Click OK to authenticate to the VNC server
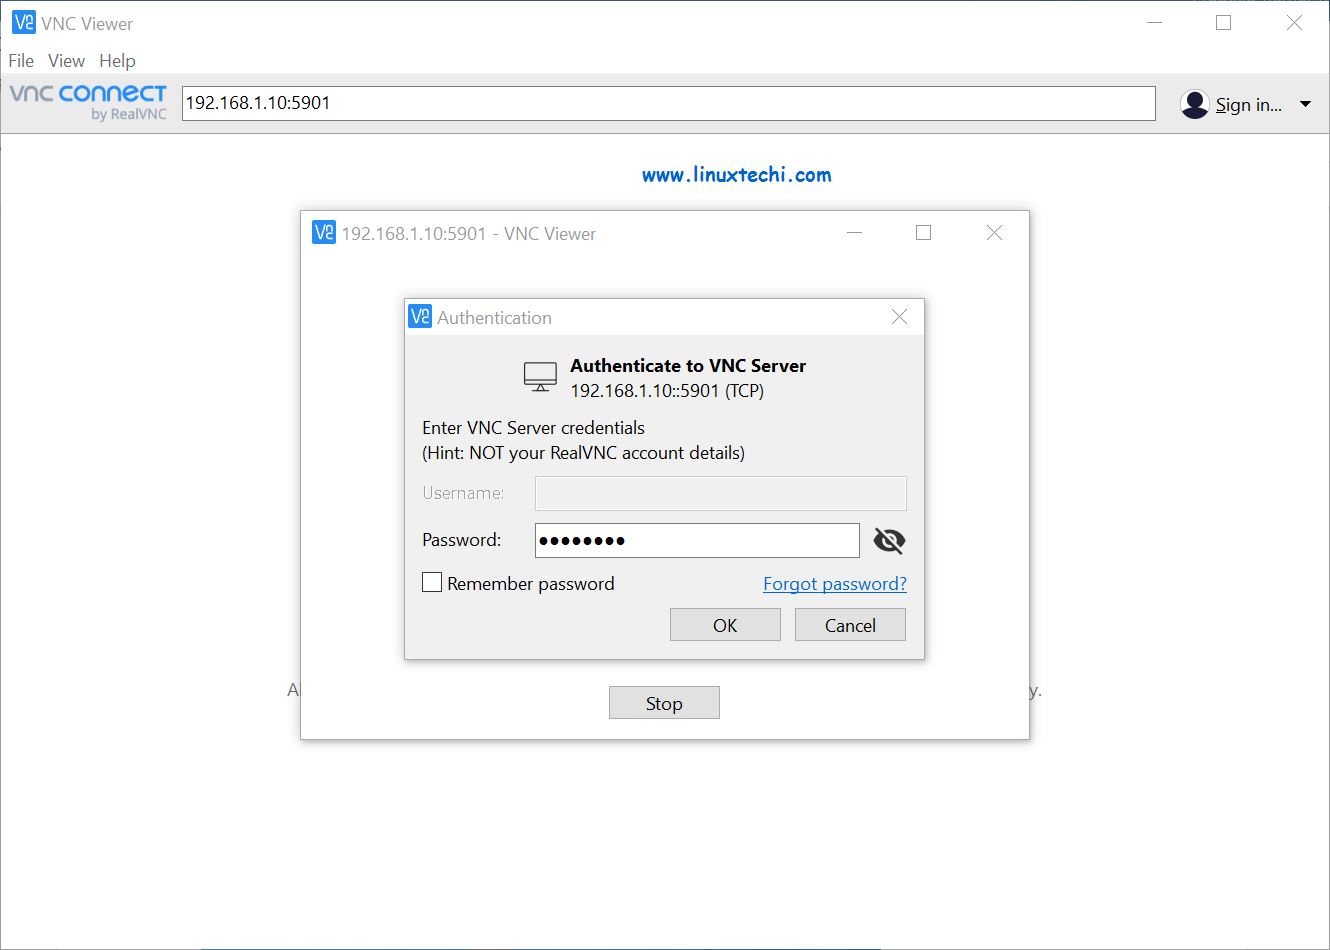Screen dimensions: 1330x950 [724, 624]
